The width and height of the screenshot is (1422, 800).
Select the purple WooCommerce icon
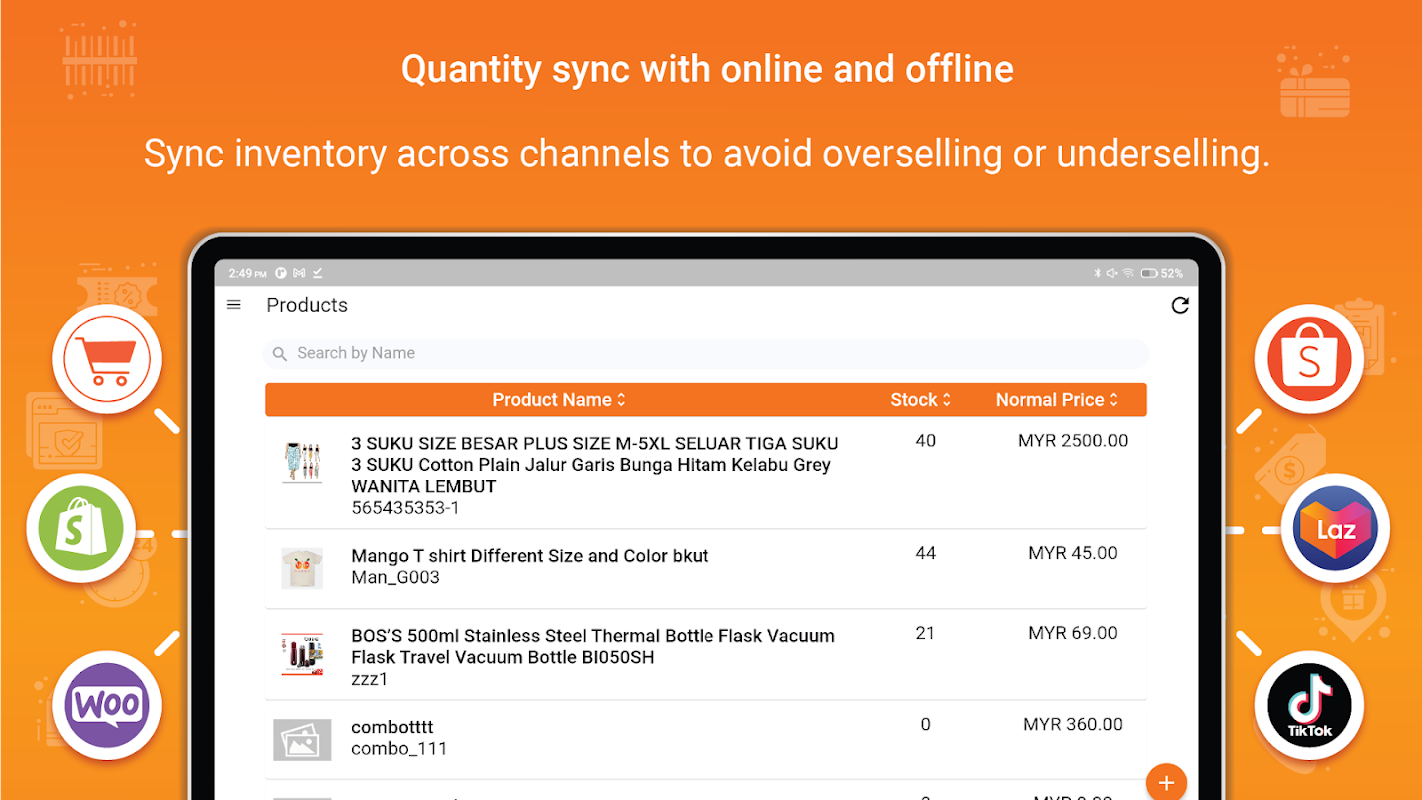point(107,704)
